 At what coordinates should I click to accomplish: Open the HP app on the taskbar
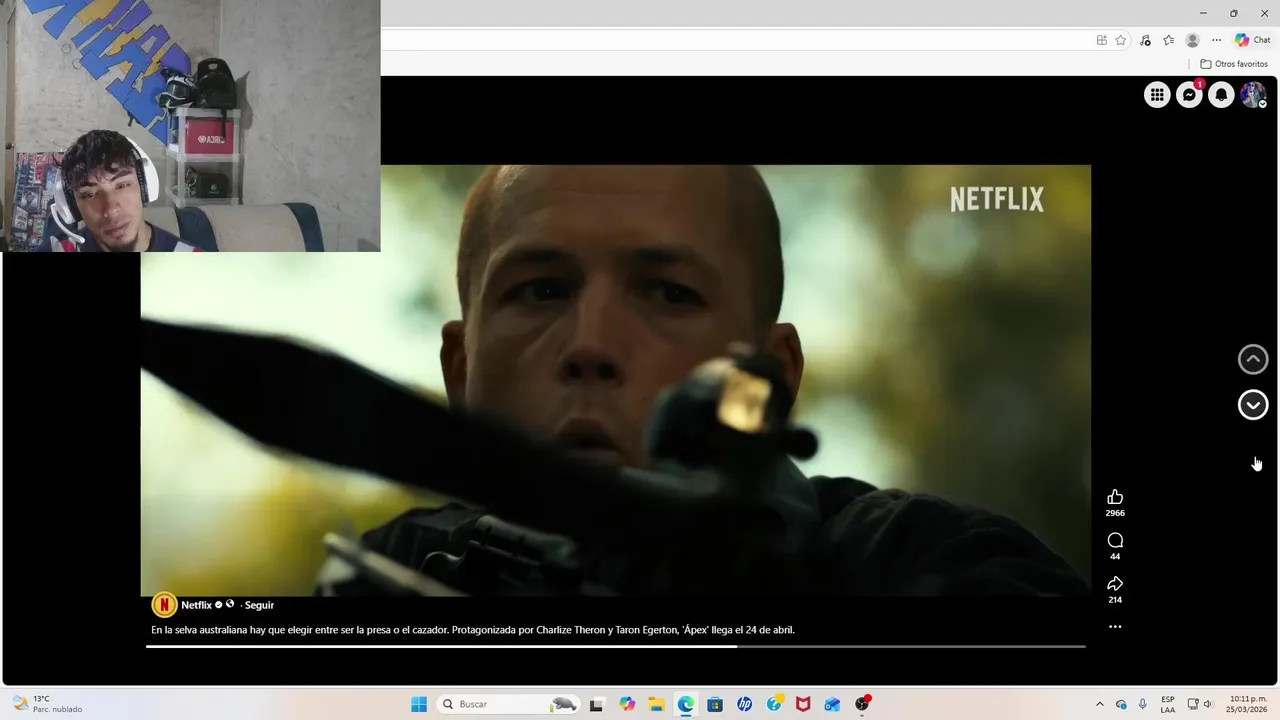744,704
